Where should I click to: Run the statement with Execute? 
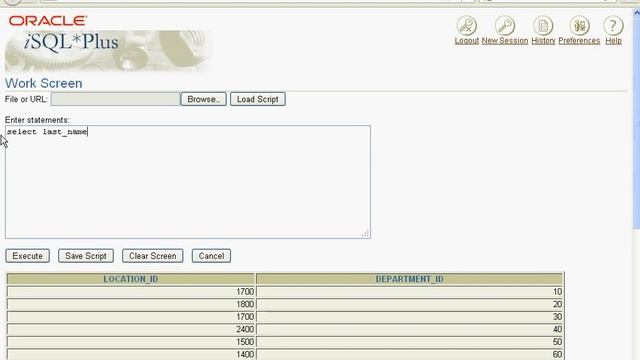(27, 256)
